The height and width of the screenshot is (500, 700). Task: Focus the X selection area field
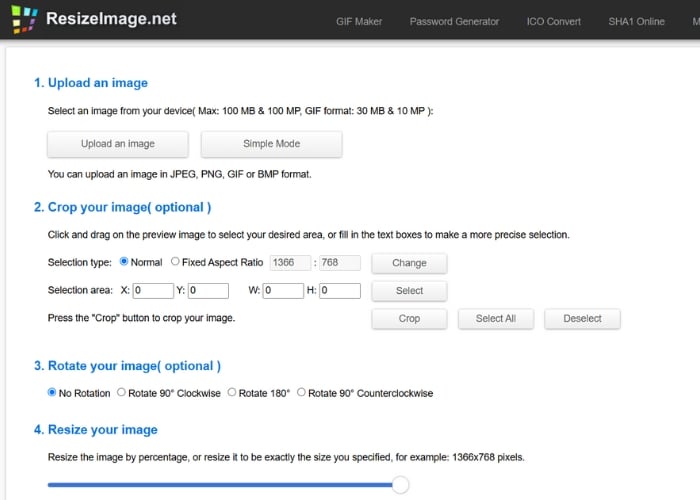tap(152, 291)
